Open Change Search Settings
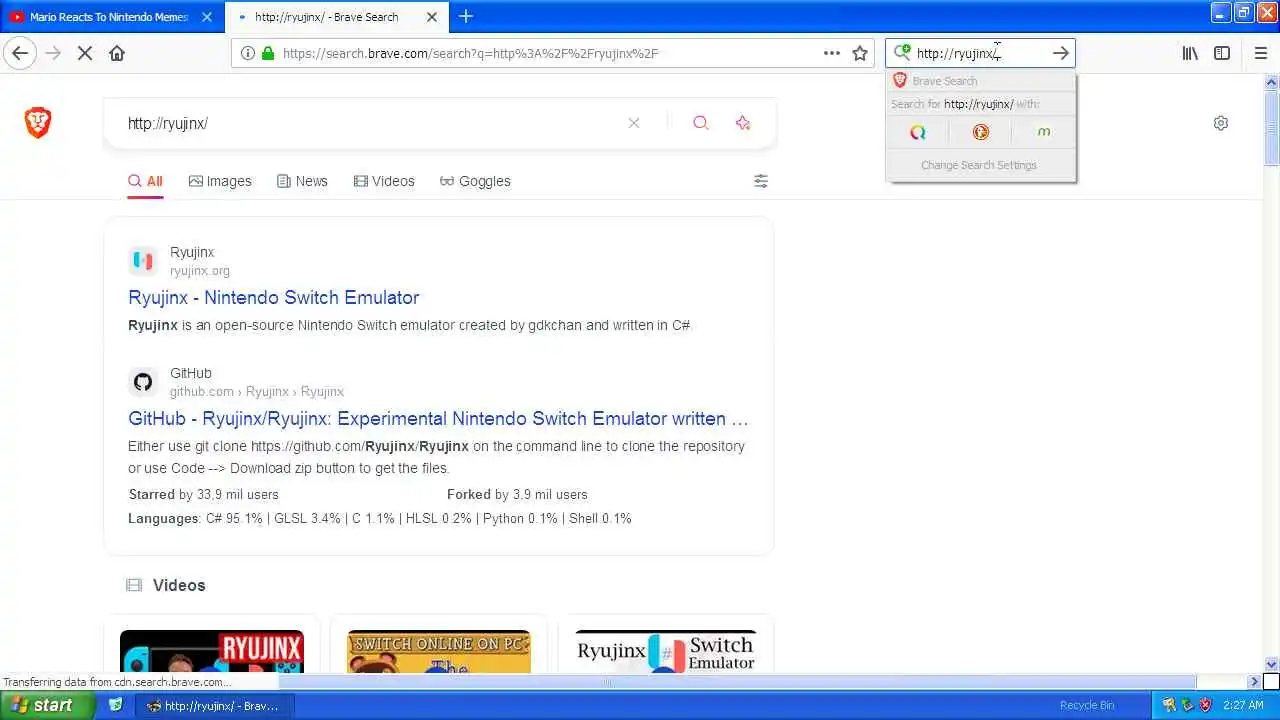The width and height of the screenshot is (1280, 720). pos(979,165)
